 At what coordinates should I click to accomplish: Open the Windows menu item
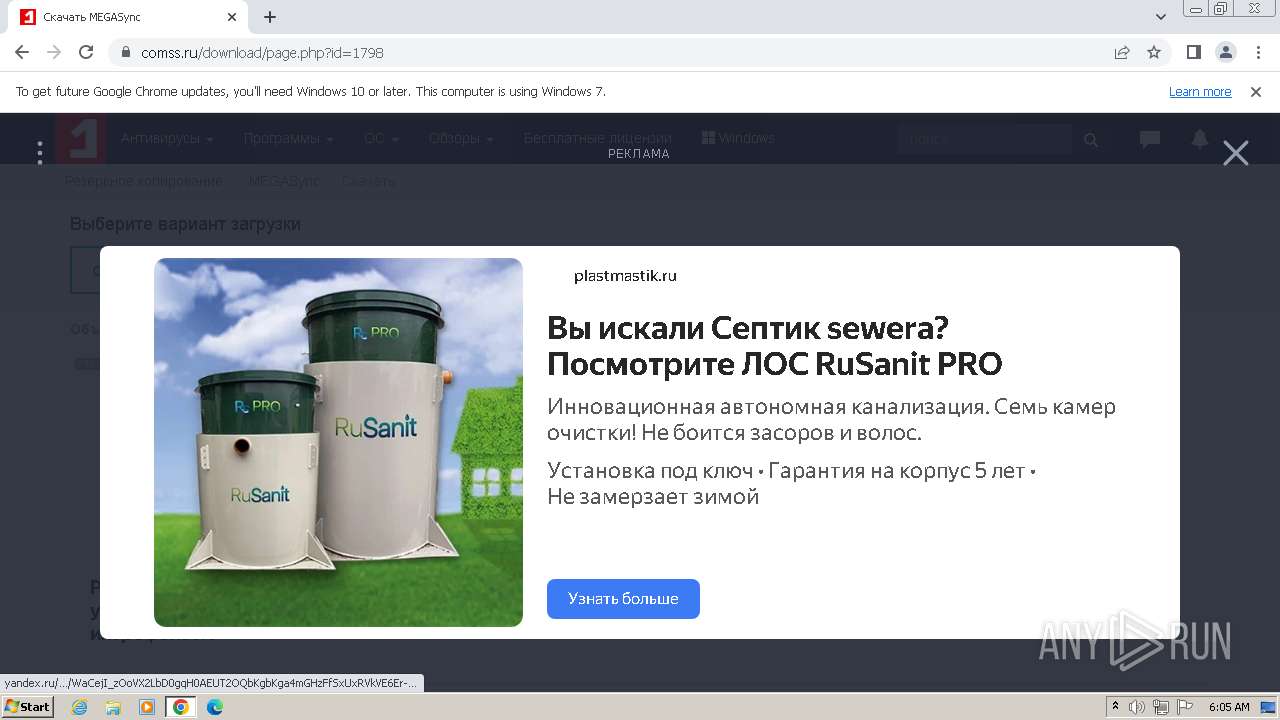tap(738, 138)
